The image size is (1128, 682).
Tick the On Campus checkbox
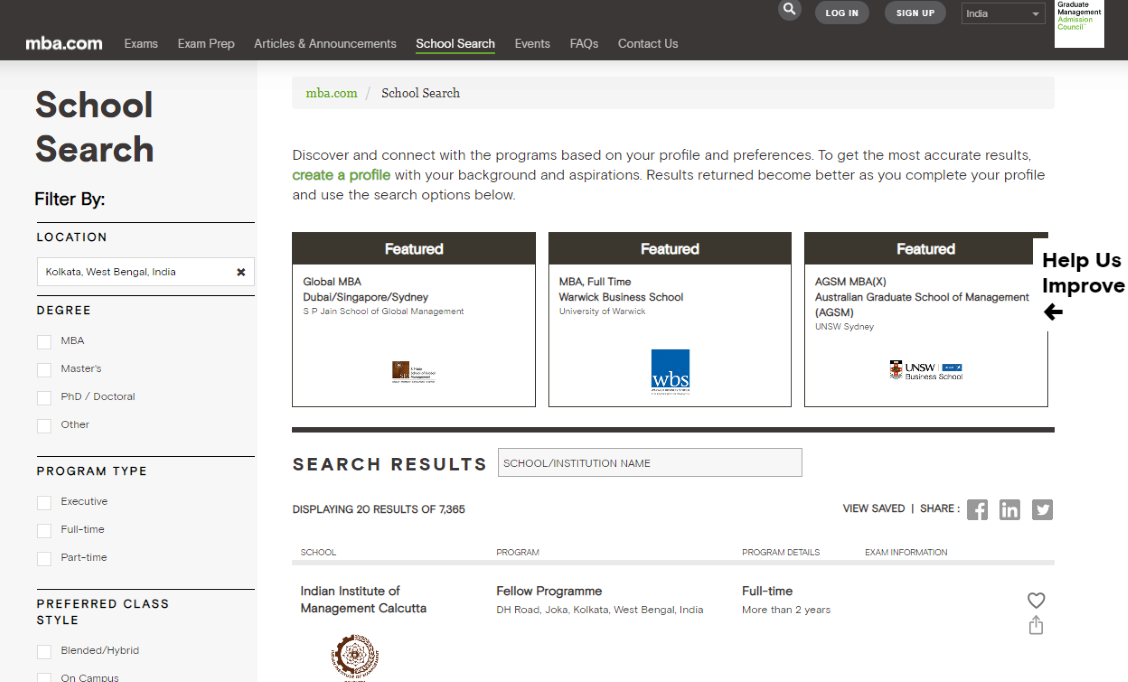tap(45, 678)
